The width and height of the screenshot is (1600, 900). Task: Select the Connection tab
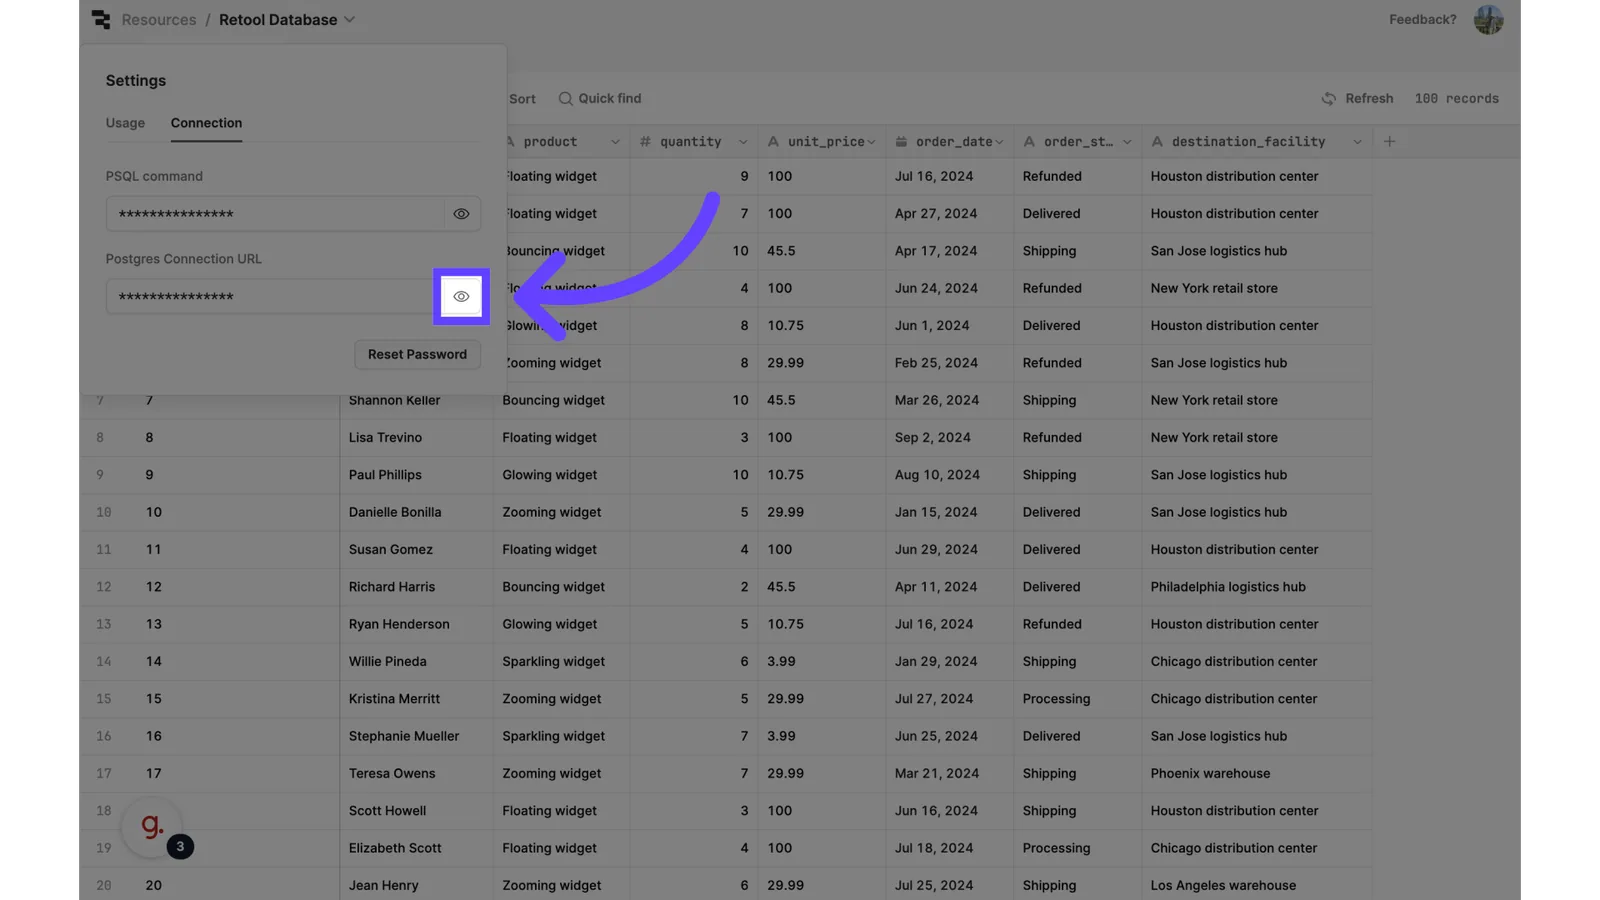click(206, 123)
